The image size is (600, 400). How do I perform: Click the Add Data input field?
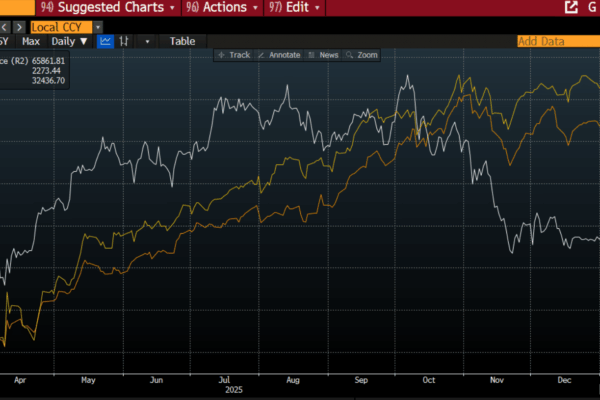click(x=556, y=41)
